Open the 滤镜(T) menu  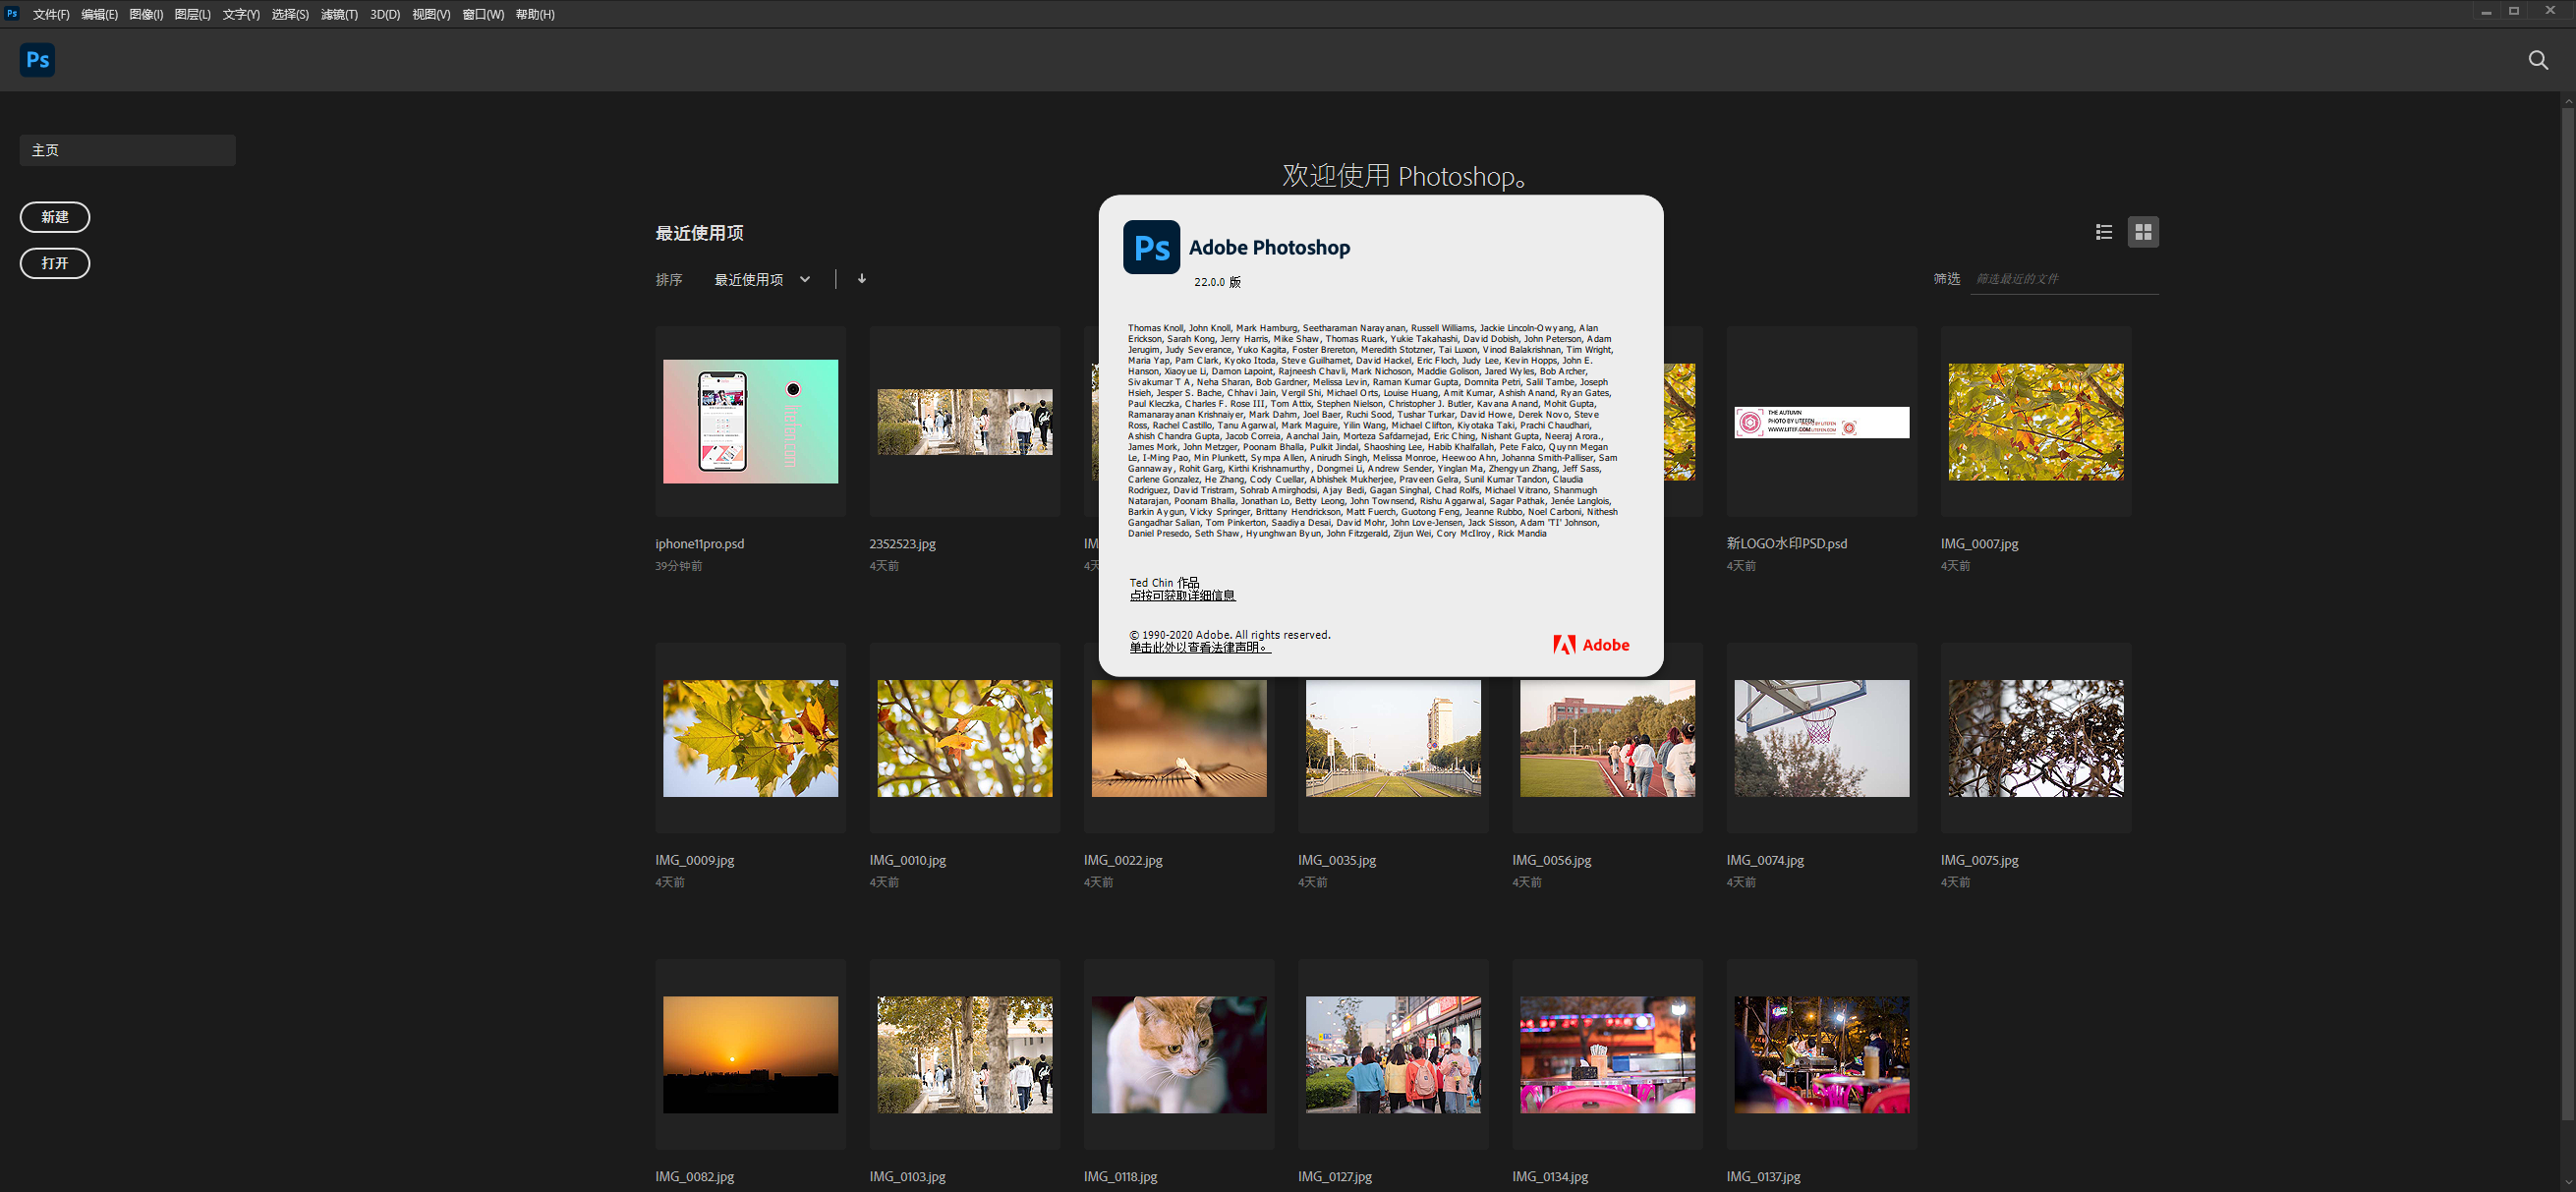click(x=339, y=14)
